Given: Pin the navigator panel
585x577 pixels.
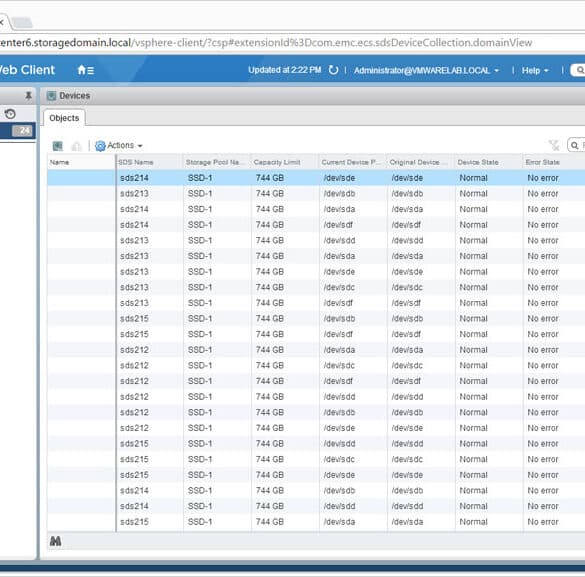Looking at the screenshot, I should [x=28, y=96].
